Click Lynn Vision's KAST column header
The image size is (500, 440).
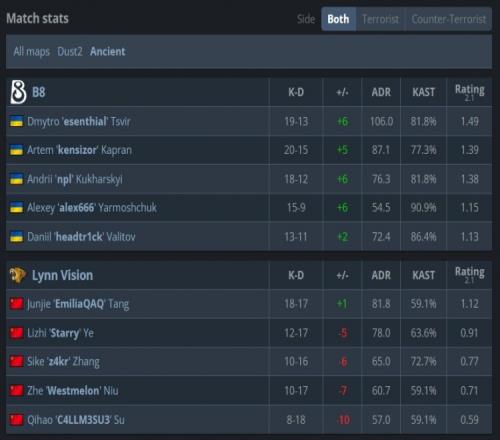423,275
